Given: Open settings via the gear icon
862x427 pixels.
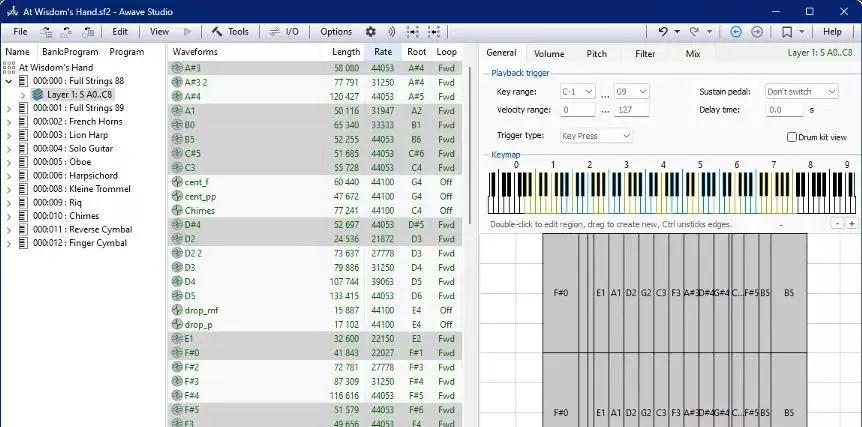Looking at the screenshot, I should [x=371, y=32].
